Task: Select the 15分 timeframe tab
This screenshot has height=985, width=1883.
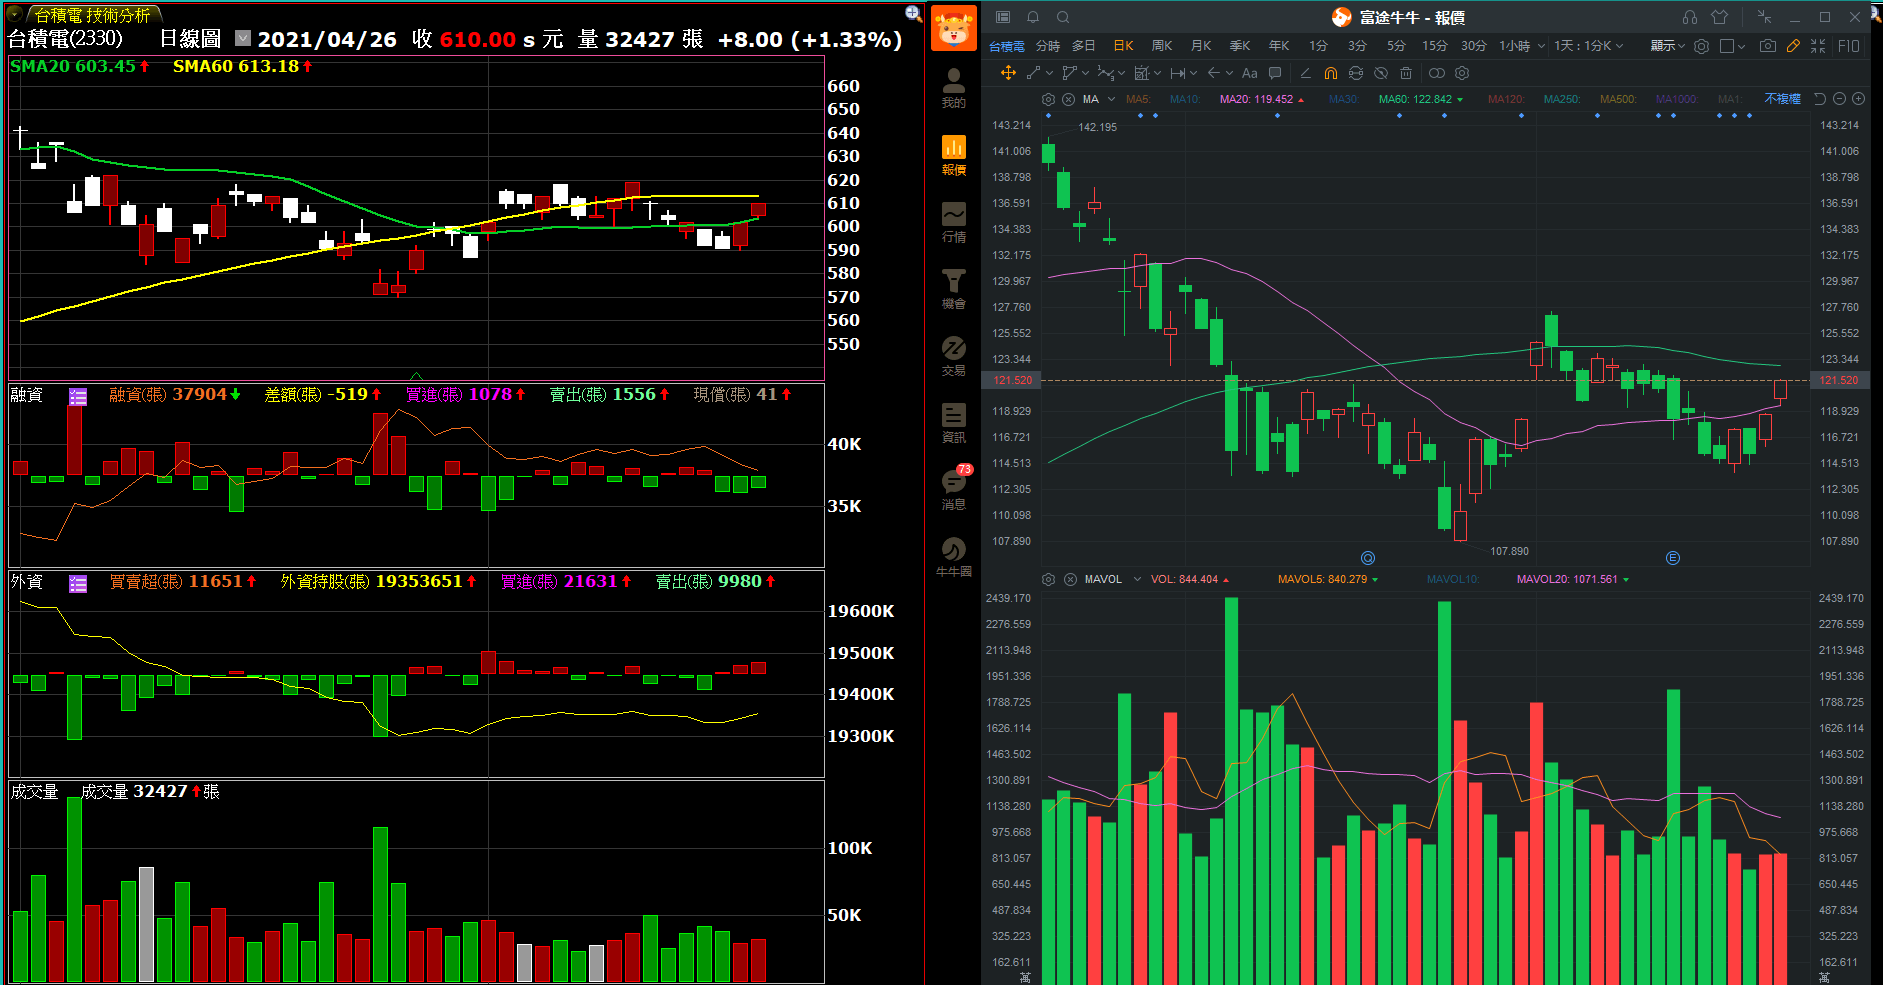Action: (x=1434, y=46)
